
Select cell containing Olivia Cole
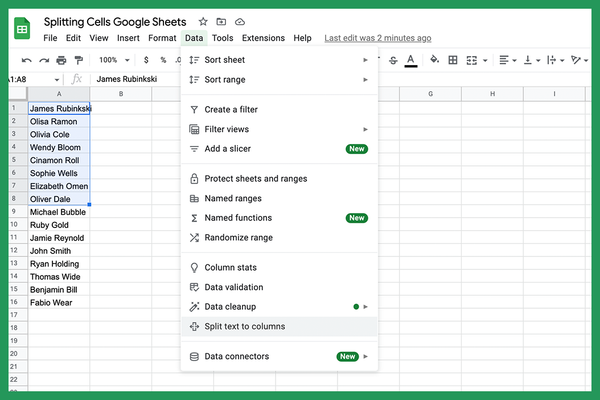(59, 134)
